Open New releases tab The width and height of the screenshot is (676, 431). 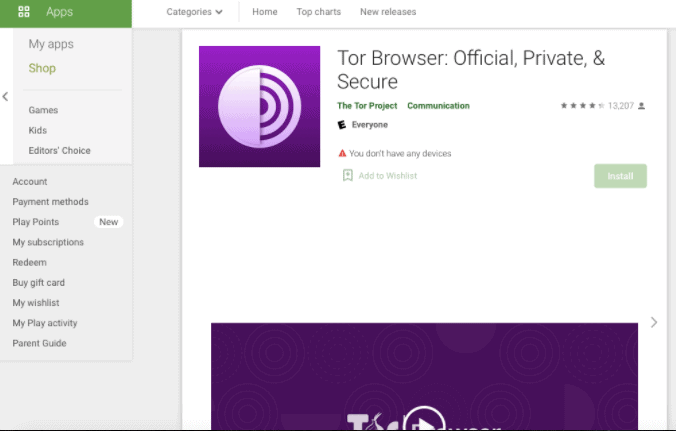click(x=388, y=12)
